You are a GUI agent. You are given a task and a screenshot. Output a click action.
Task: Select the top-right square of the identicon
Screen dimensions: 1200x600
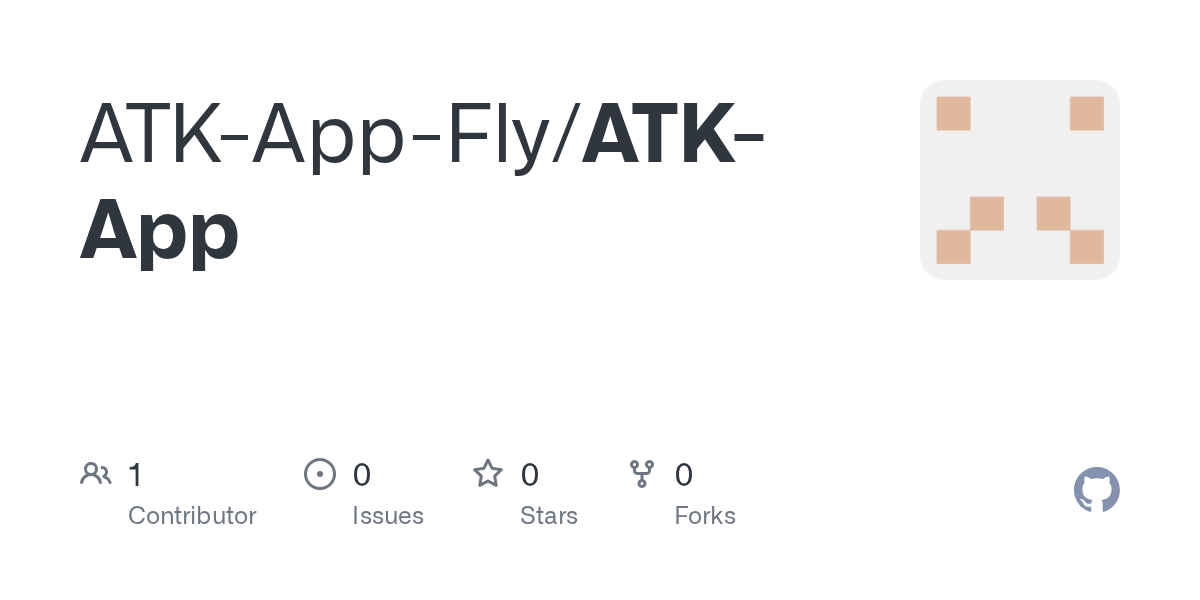pyautogui.click(x=1086, y=114)
